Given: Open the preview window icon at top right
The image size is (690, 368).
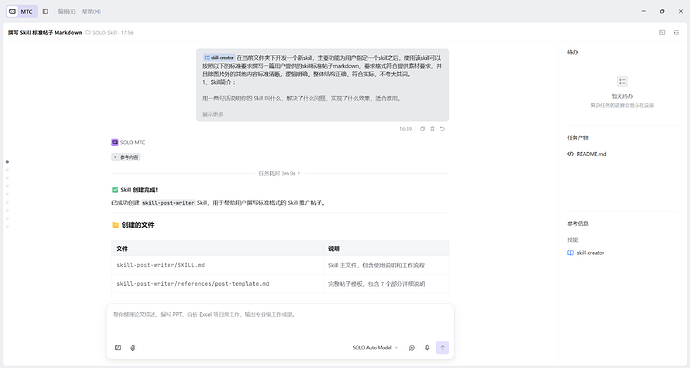Looking at the screenshot, I should click(662, 32).
